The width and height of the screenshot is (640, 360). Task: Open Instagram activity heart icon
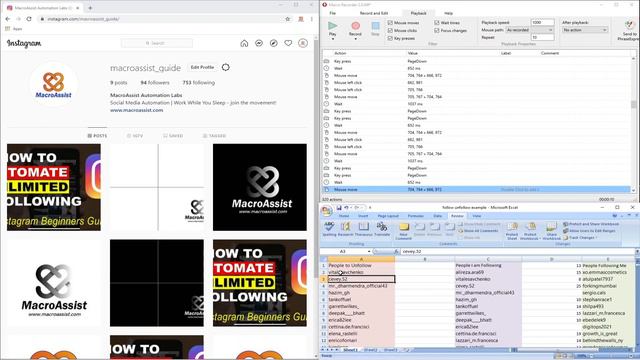(288, 43)
